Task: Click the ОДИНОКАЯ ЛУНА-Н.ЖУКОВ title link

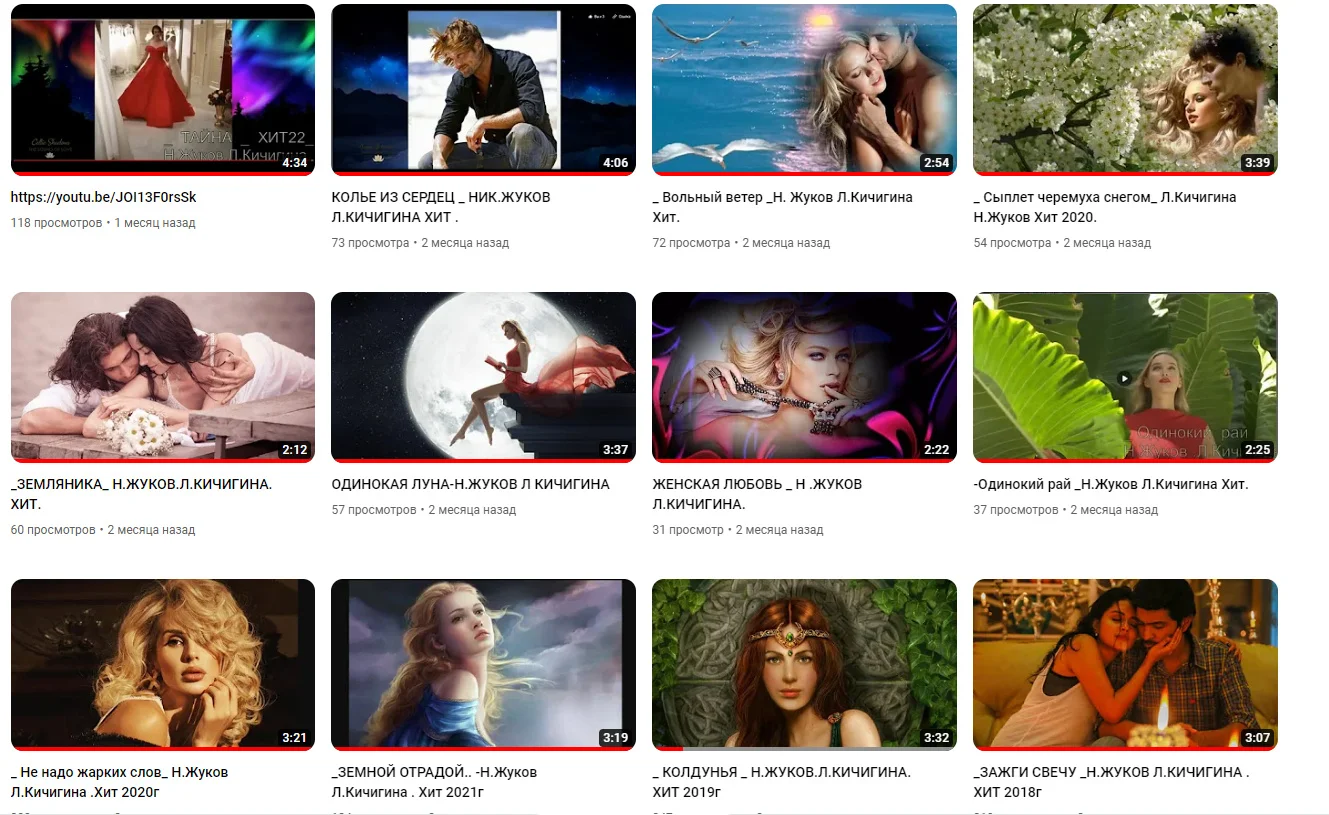Action: click(x=470, y=484)
